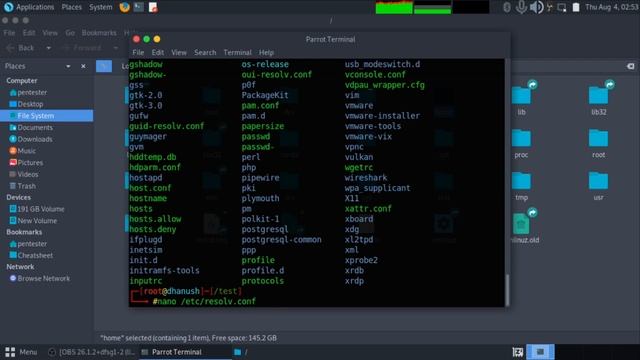Open Help menu in Parrot Terminal
The width and height of the screenshot is (640, 360).
pos(266,52)
